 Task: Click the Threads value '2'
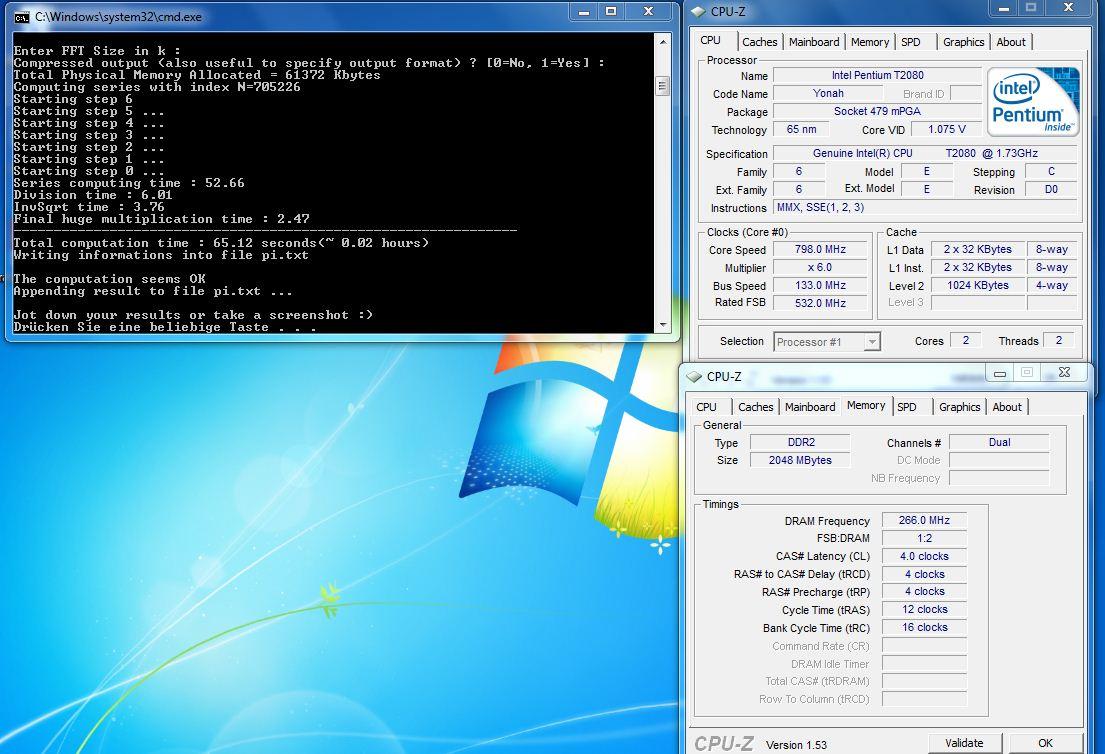1058,340
